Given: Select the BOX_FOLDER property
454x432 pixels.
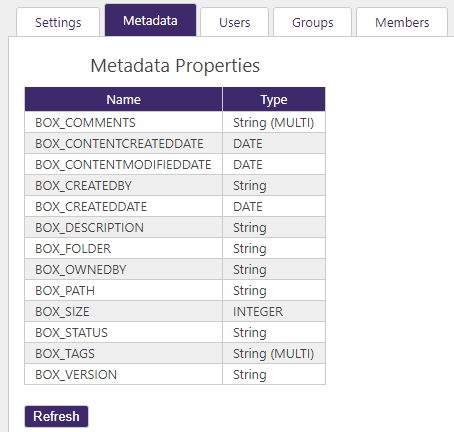Looking at the screenshot, I should (x=73, y=249).
